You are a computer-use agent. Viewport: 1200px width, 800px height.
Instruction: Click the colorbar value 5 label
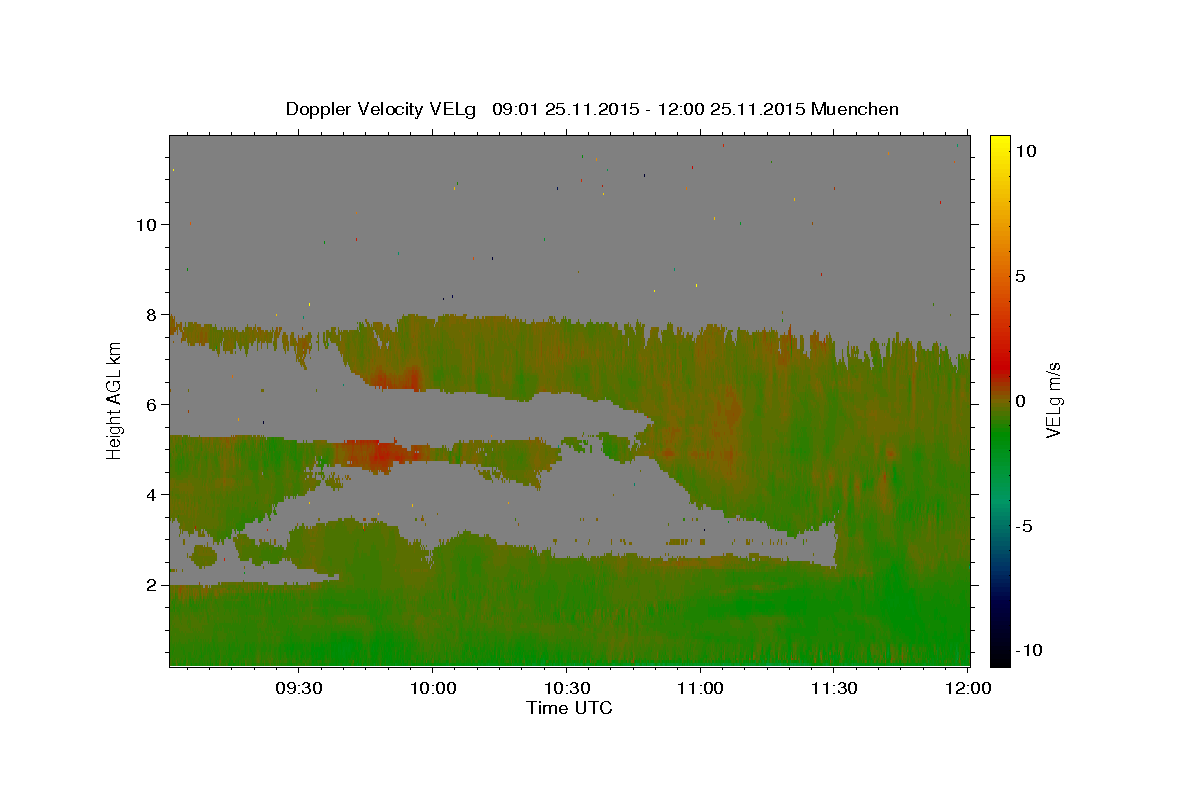coord(1020,276)
